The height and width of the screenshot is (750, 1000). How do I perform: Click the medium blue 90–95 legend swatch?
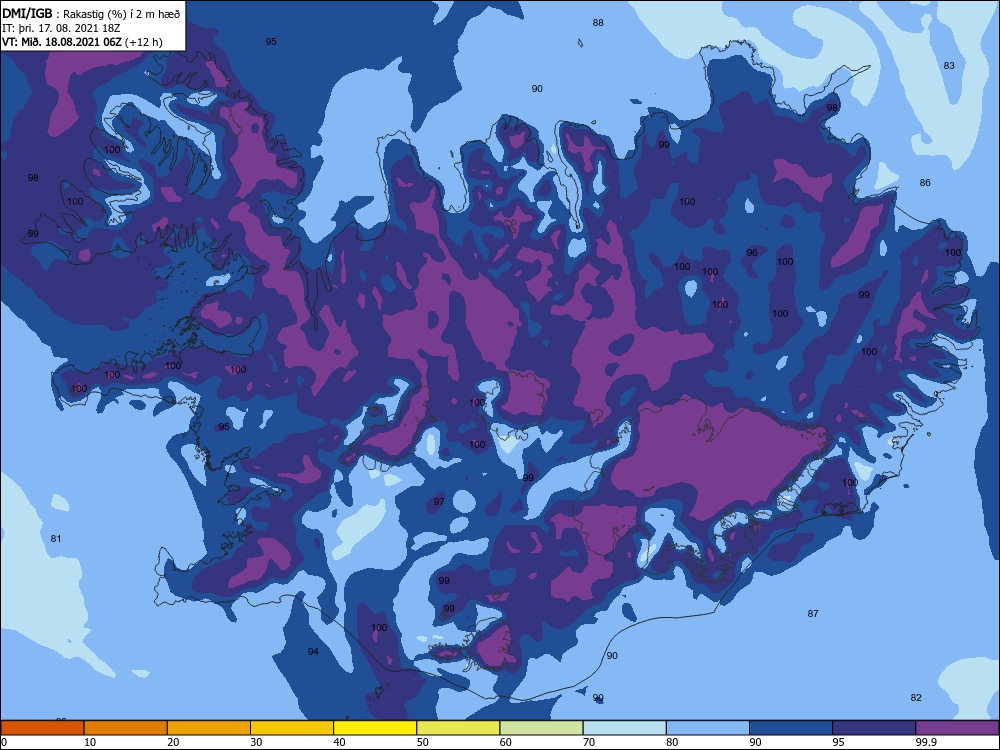coord(791,728)
